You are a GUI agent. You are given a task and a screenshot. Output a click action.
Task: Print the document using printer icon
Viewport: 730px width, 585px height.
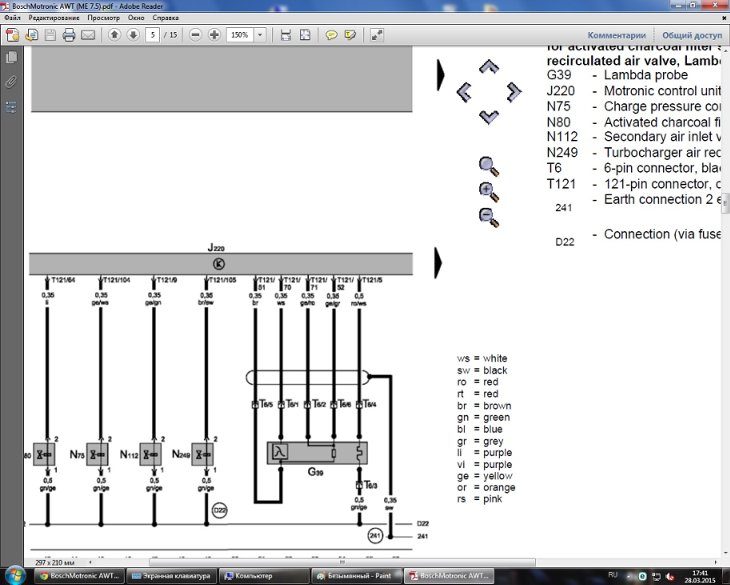(69, 35)
